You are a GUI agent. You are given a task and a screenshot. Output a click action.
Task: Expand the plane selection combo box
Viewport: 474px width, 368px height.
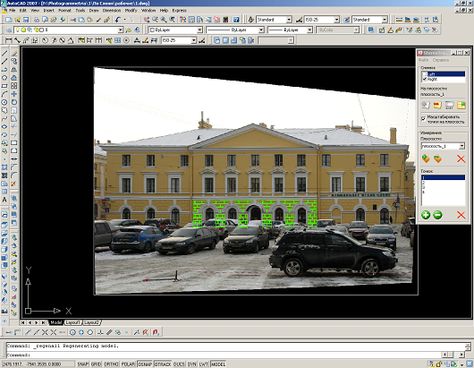[443, 146]
